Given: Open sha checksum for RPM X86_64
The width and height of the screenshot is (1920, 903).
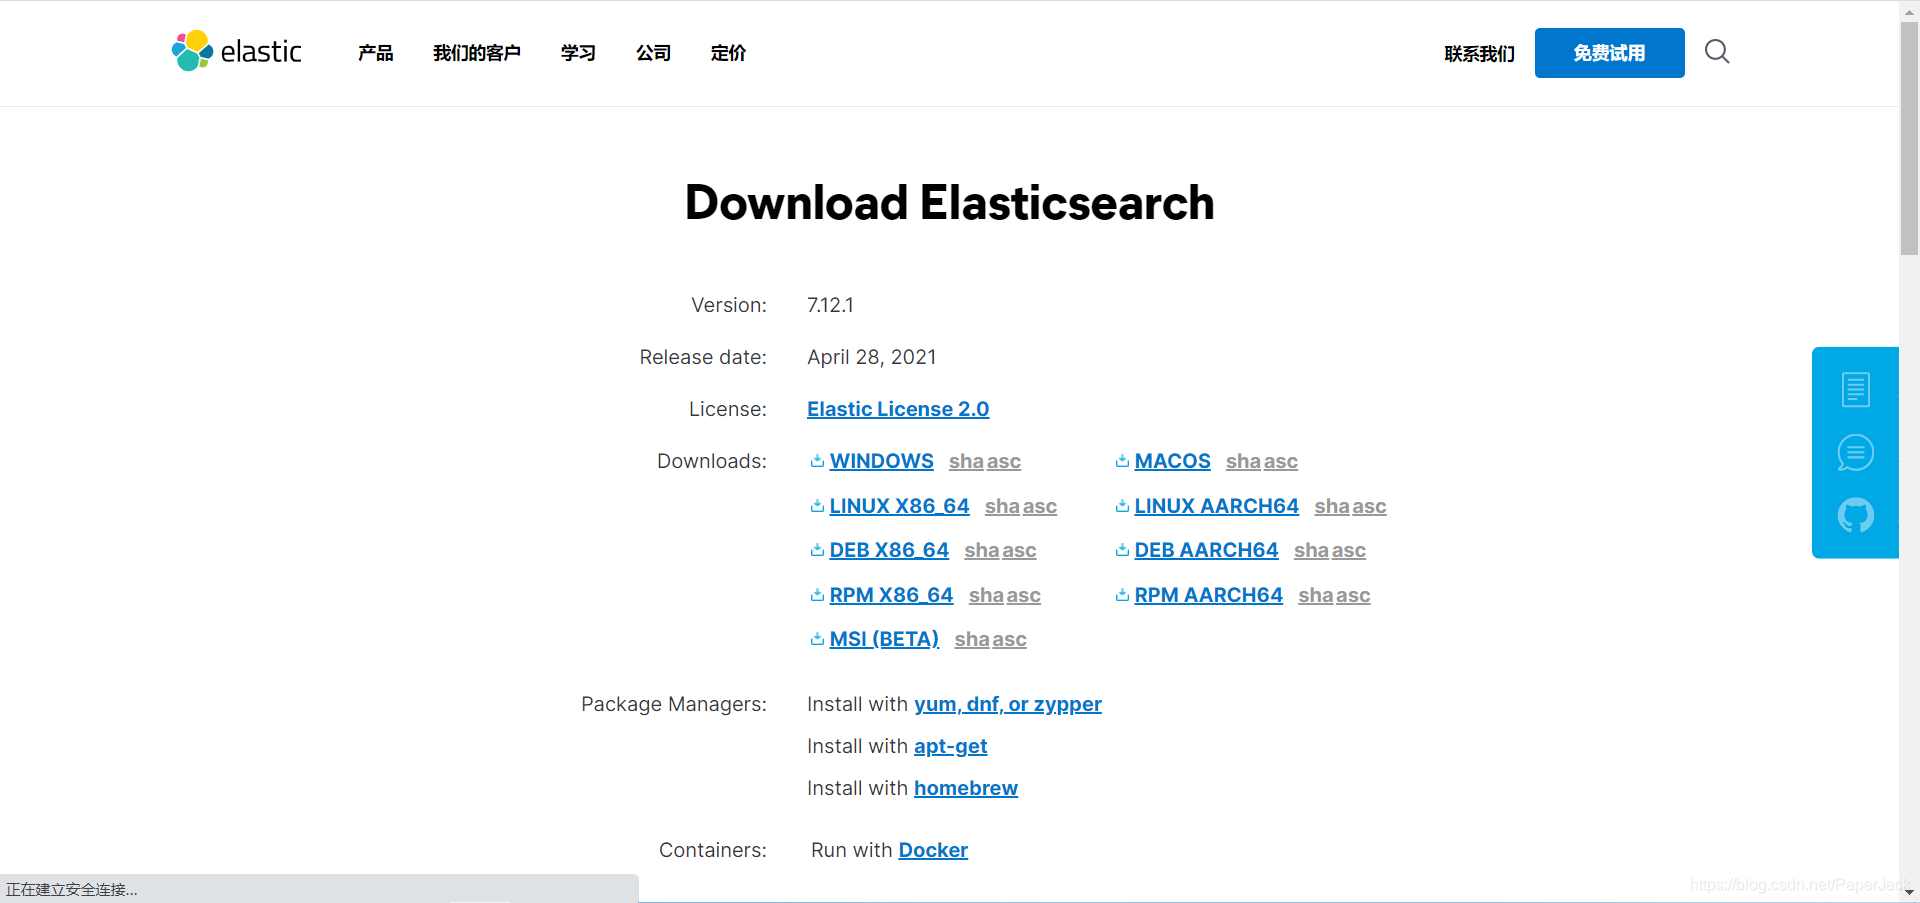Looking at the screenshot, I should click(x=986, y=595).
